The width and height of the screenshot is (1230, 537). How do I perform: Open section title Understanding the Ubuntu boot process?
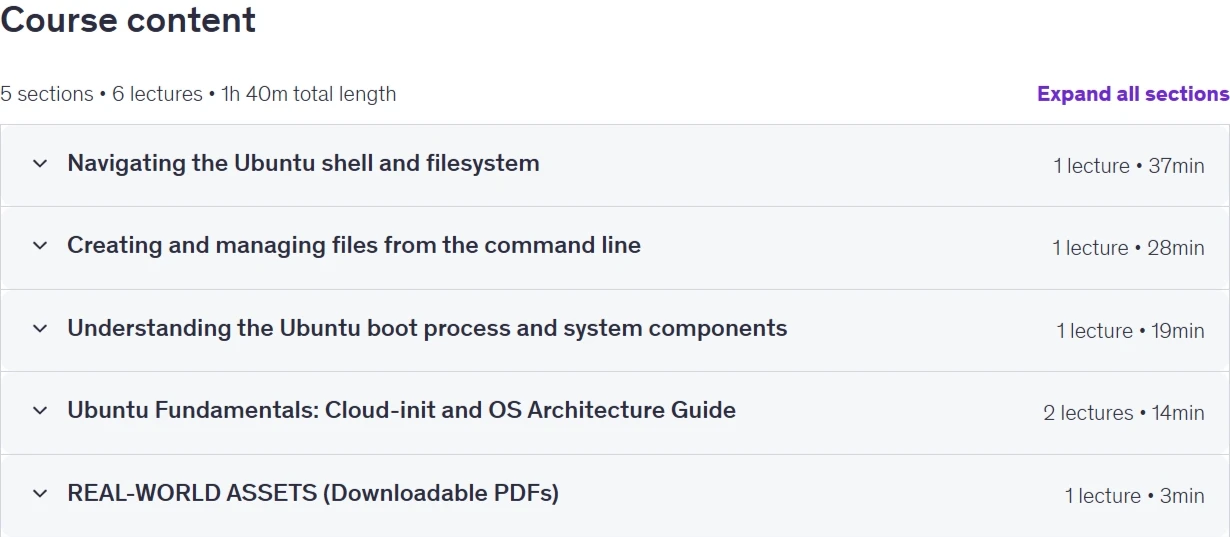(x=427, y=328)
